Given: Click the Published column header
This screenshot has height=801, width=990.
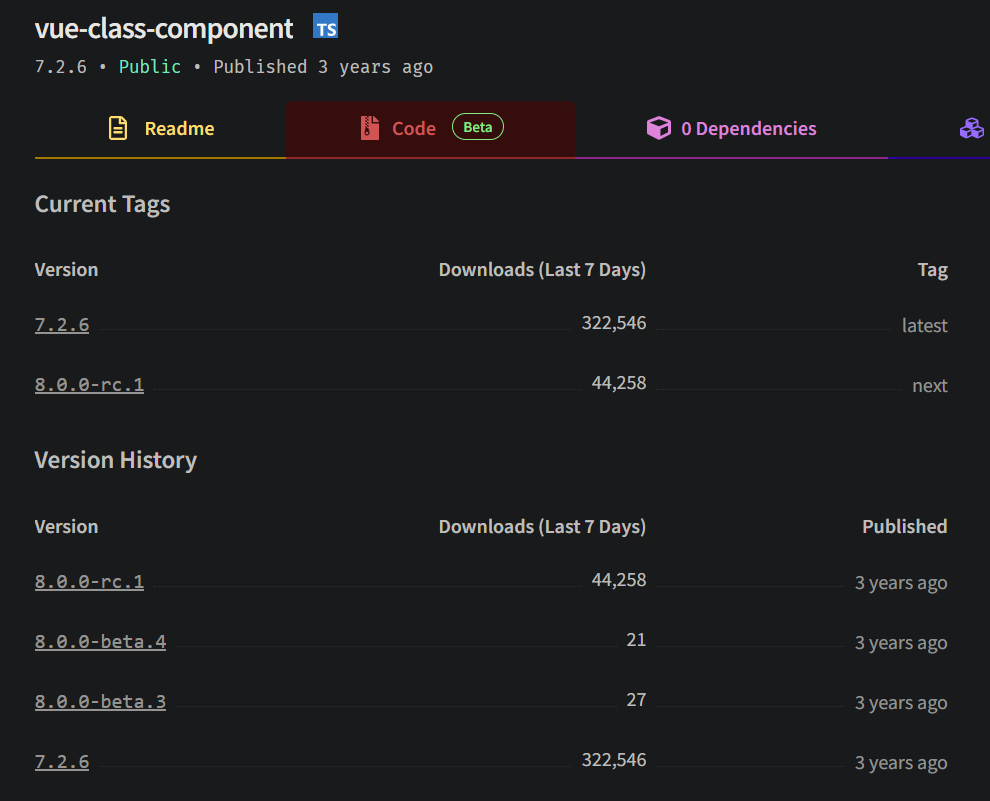Looking at the screenshot, I should coord(905,526).
